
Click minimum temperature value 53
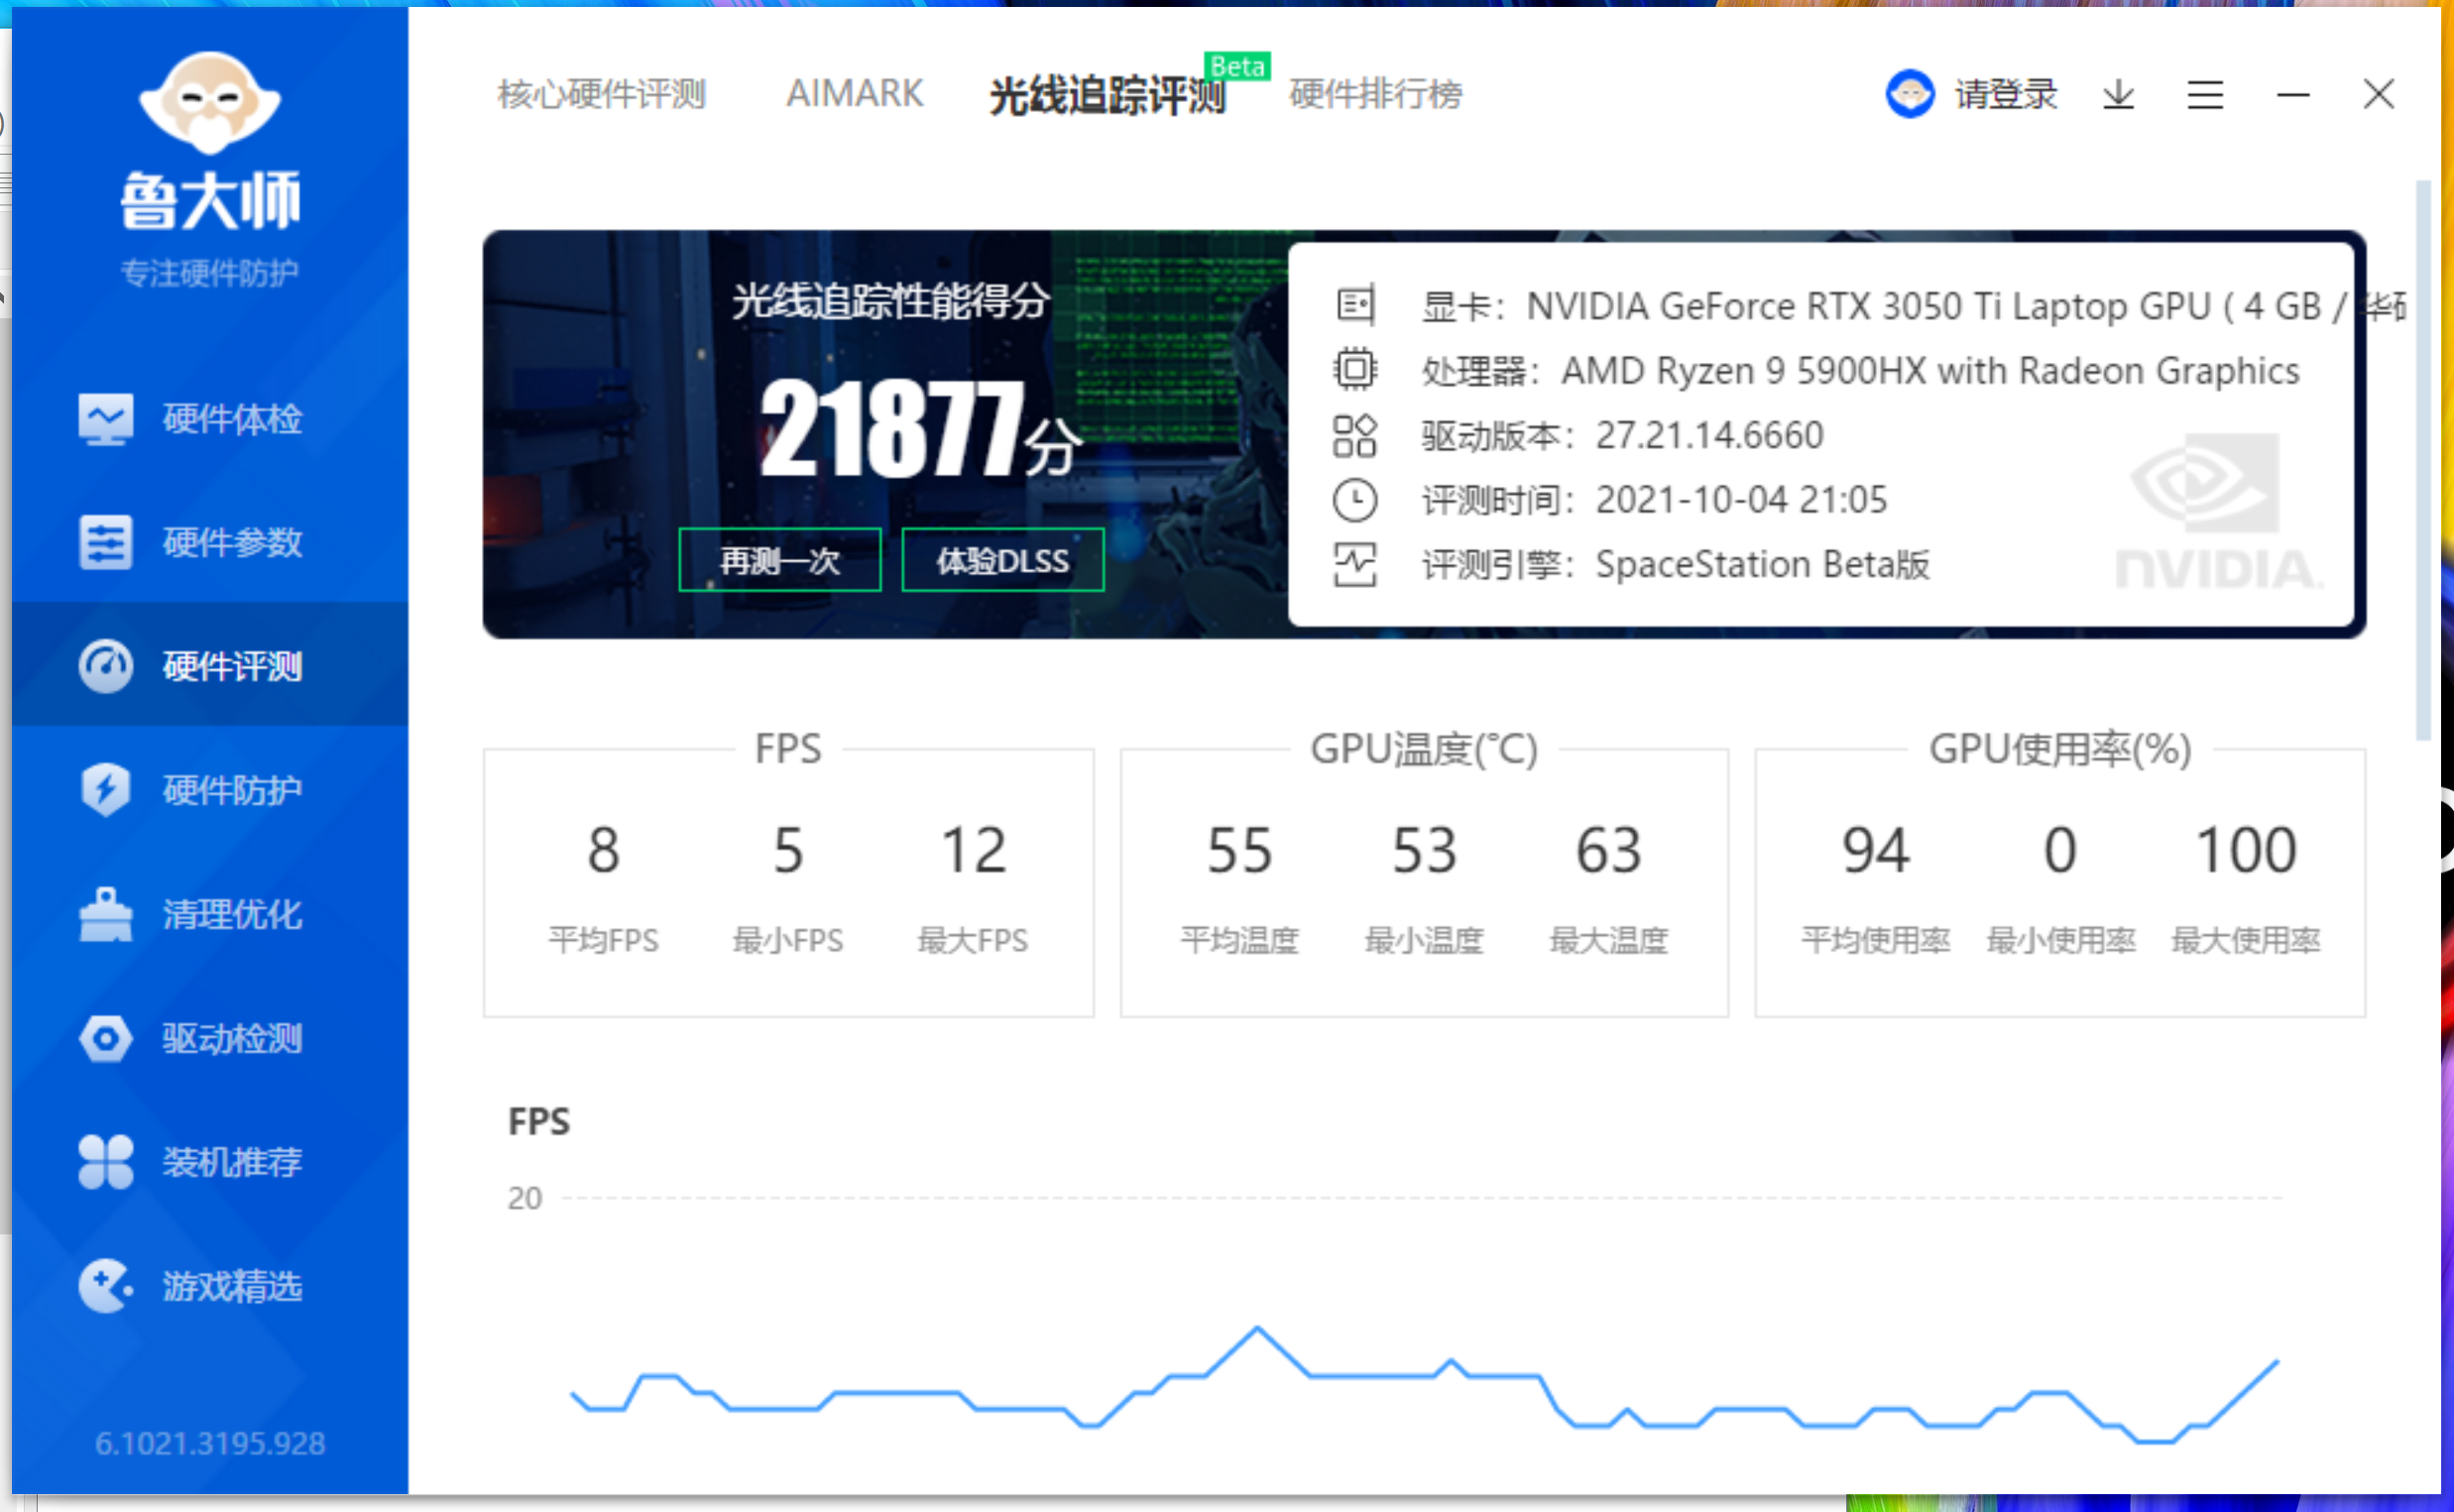[x=1424, y=850]
